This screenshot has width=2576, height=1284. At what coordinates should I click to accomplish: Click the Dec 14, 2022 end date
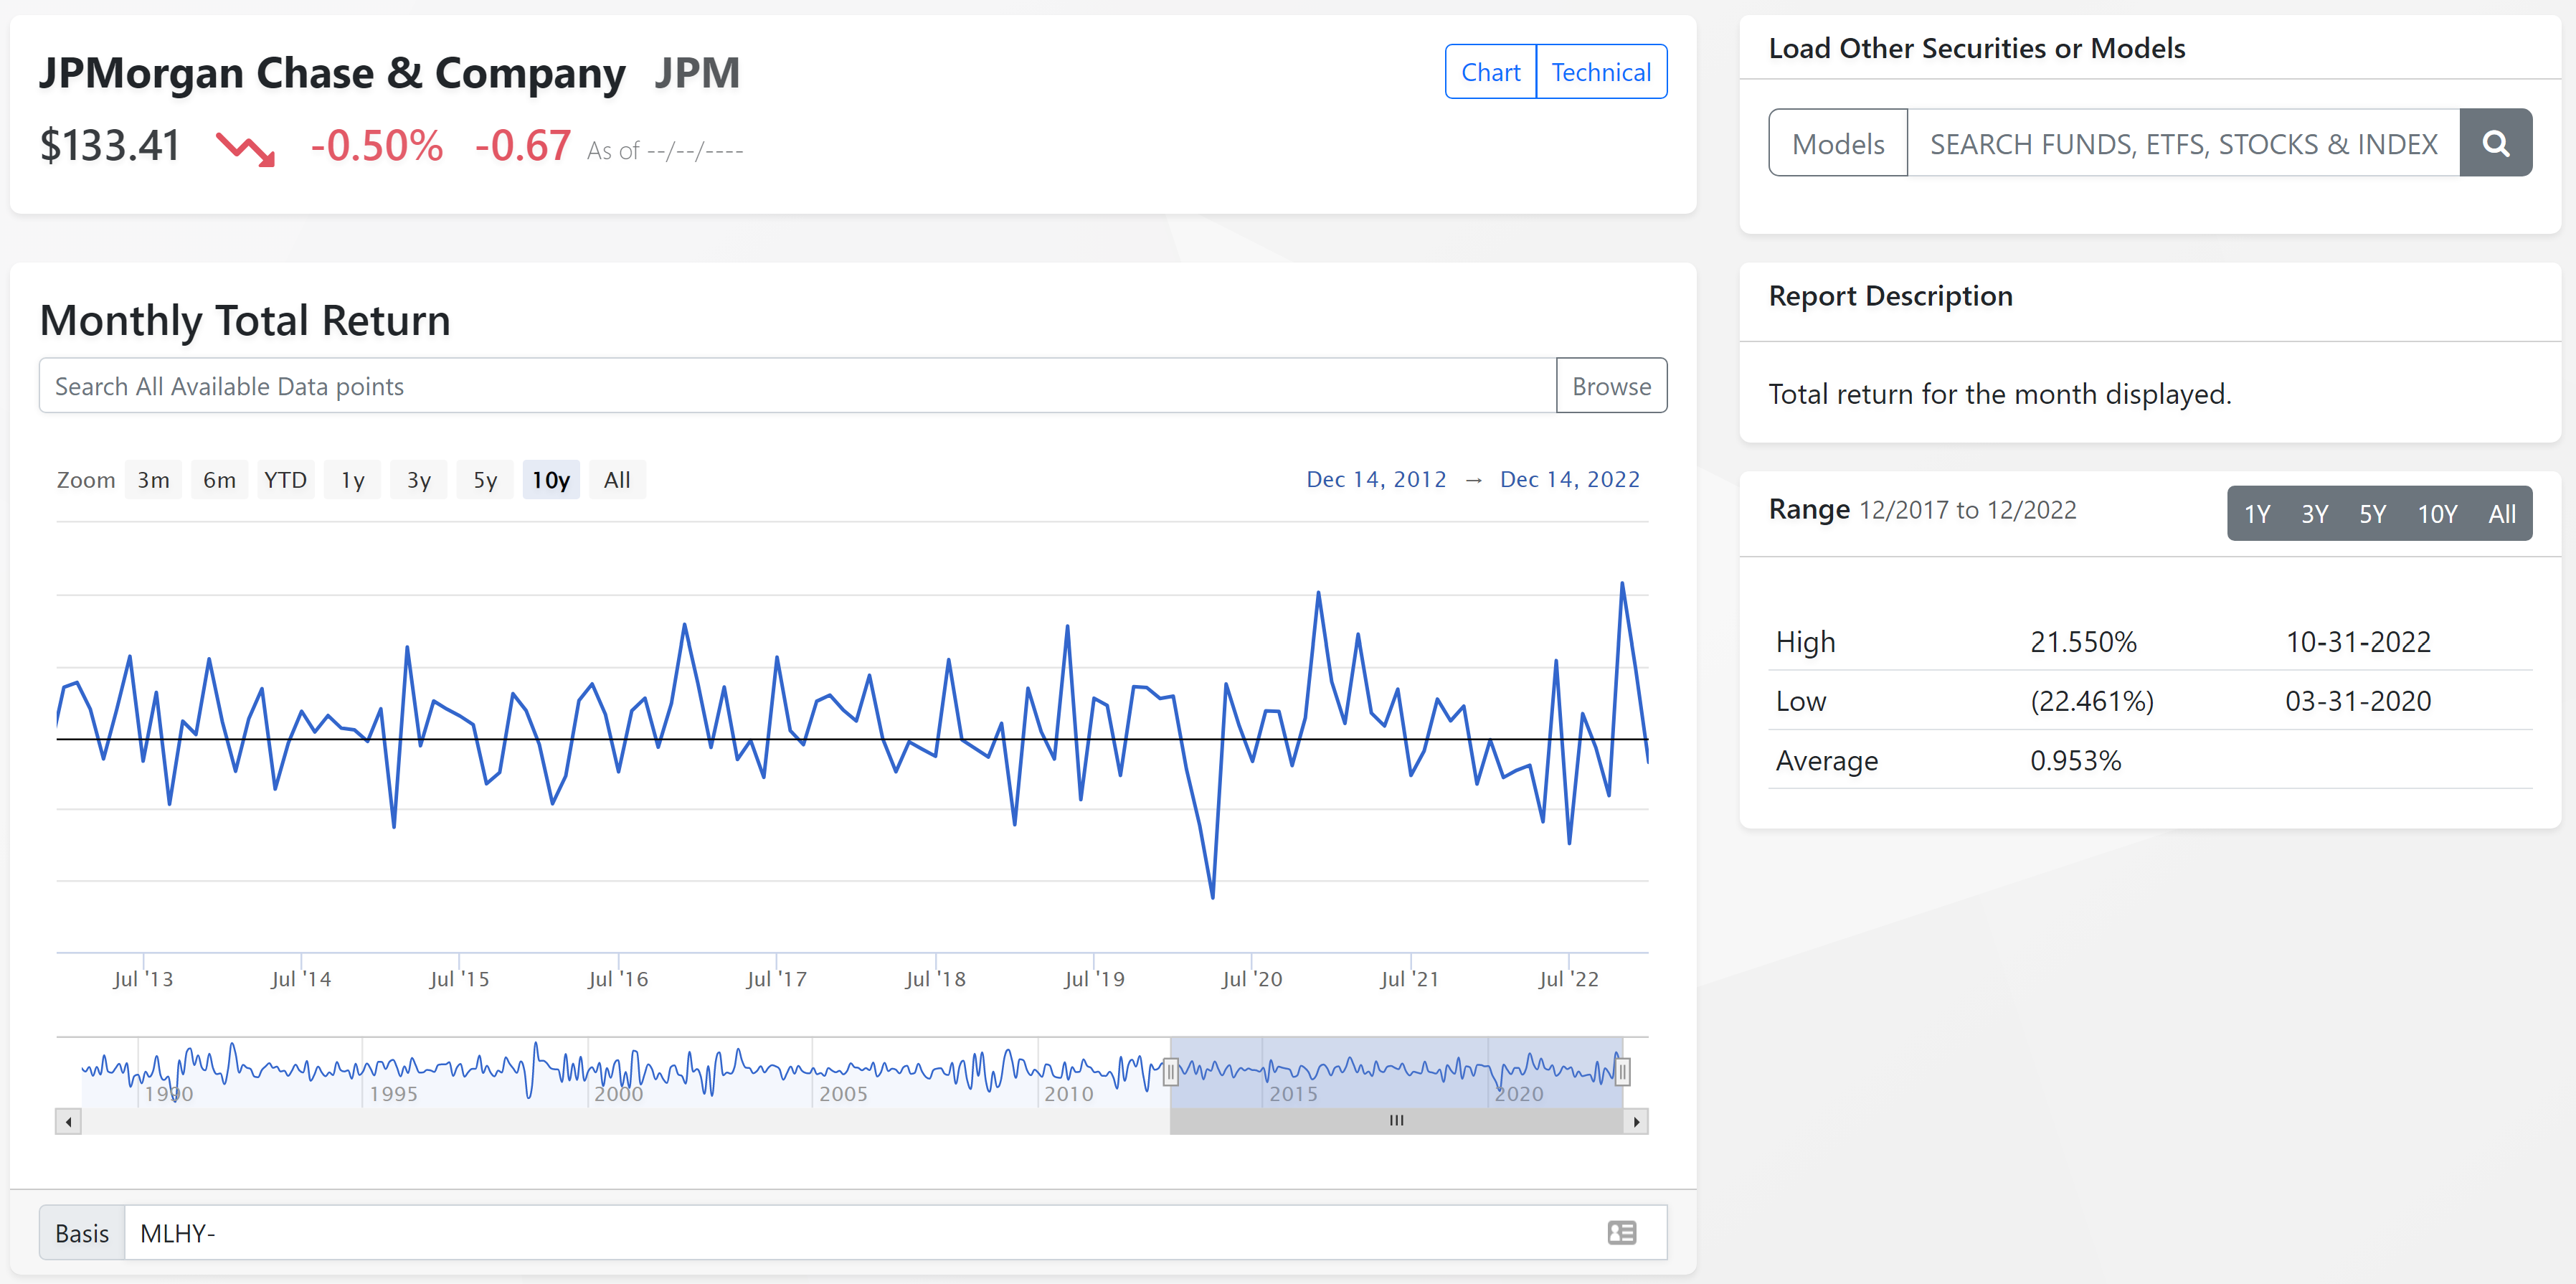(x=1570, y=479)
